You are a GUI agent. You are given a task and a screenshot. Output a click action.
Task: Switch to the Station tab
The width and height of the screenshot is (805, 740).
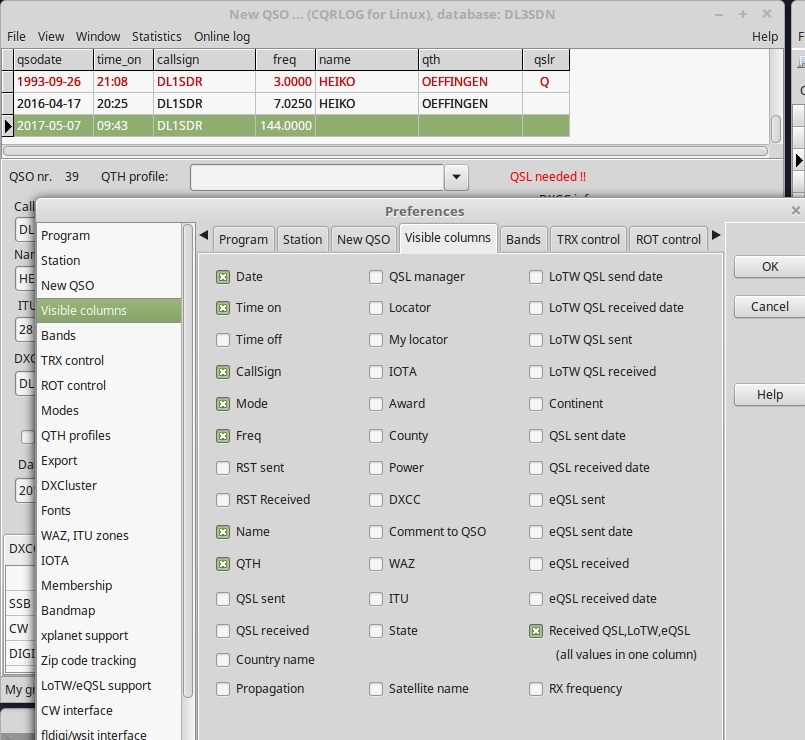pyautogui.click(x=302, y=240)
